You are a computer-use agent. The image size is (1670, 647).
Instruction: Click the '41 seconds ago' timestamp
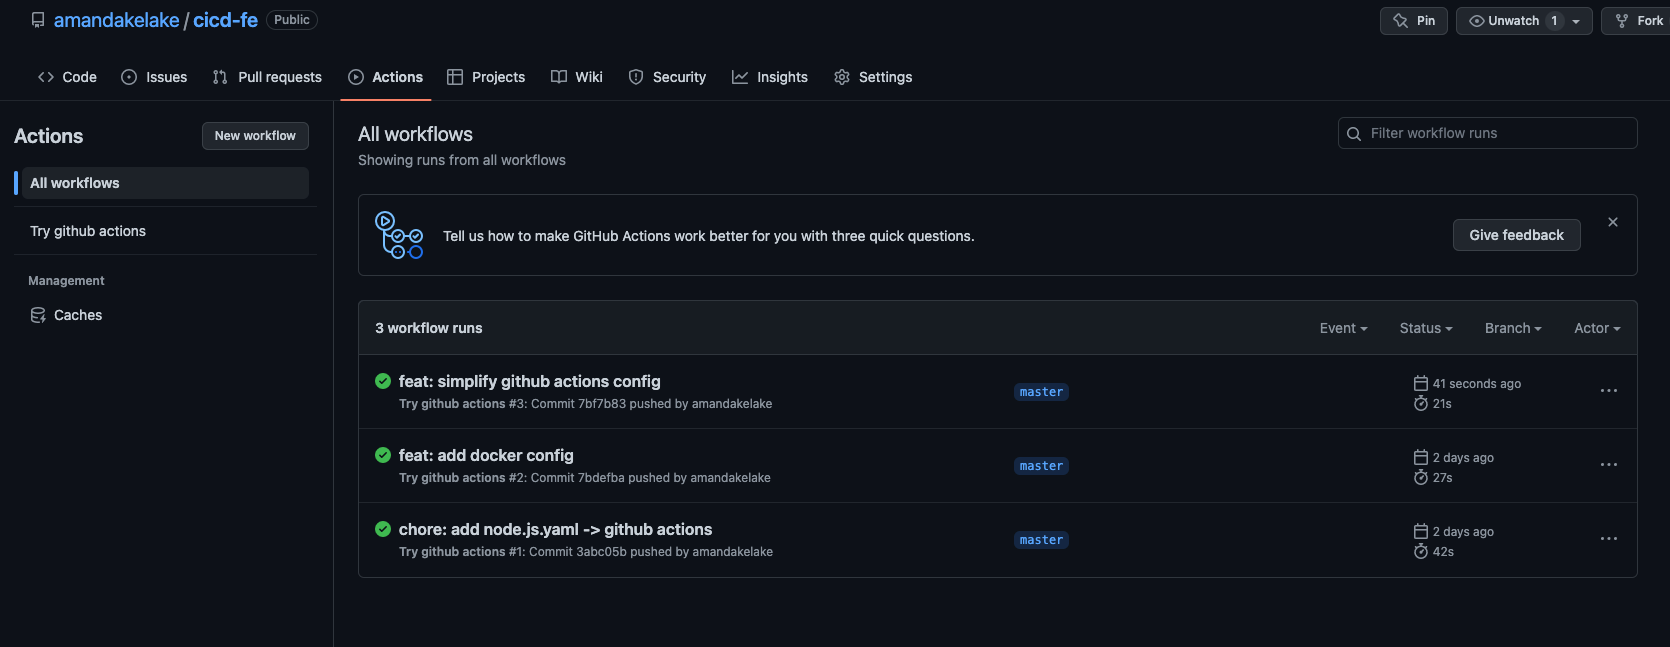pos(1477,384)
